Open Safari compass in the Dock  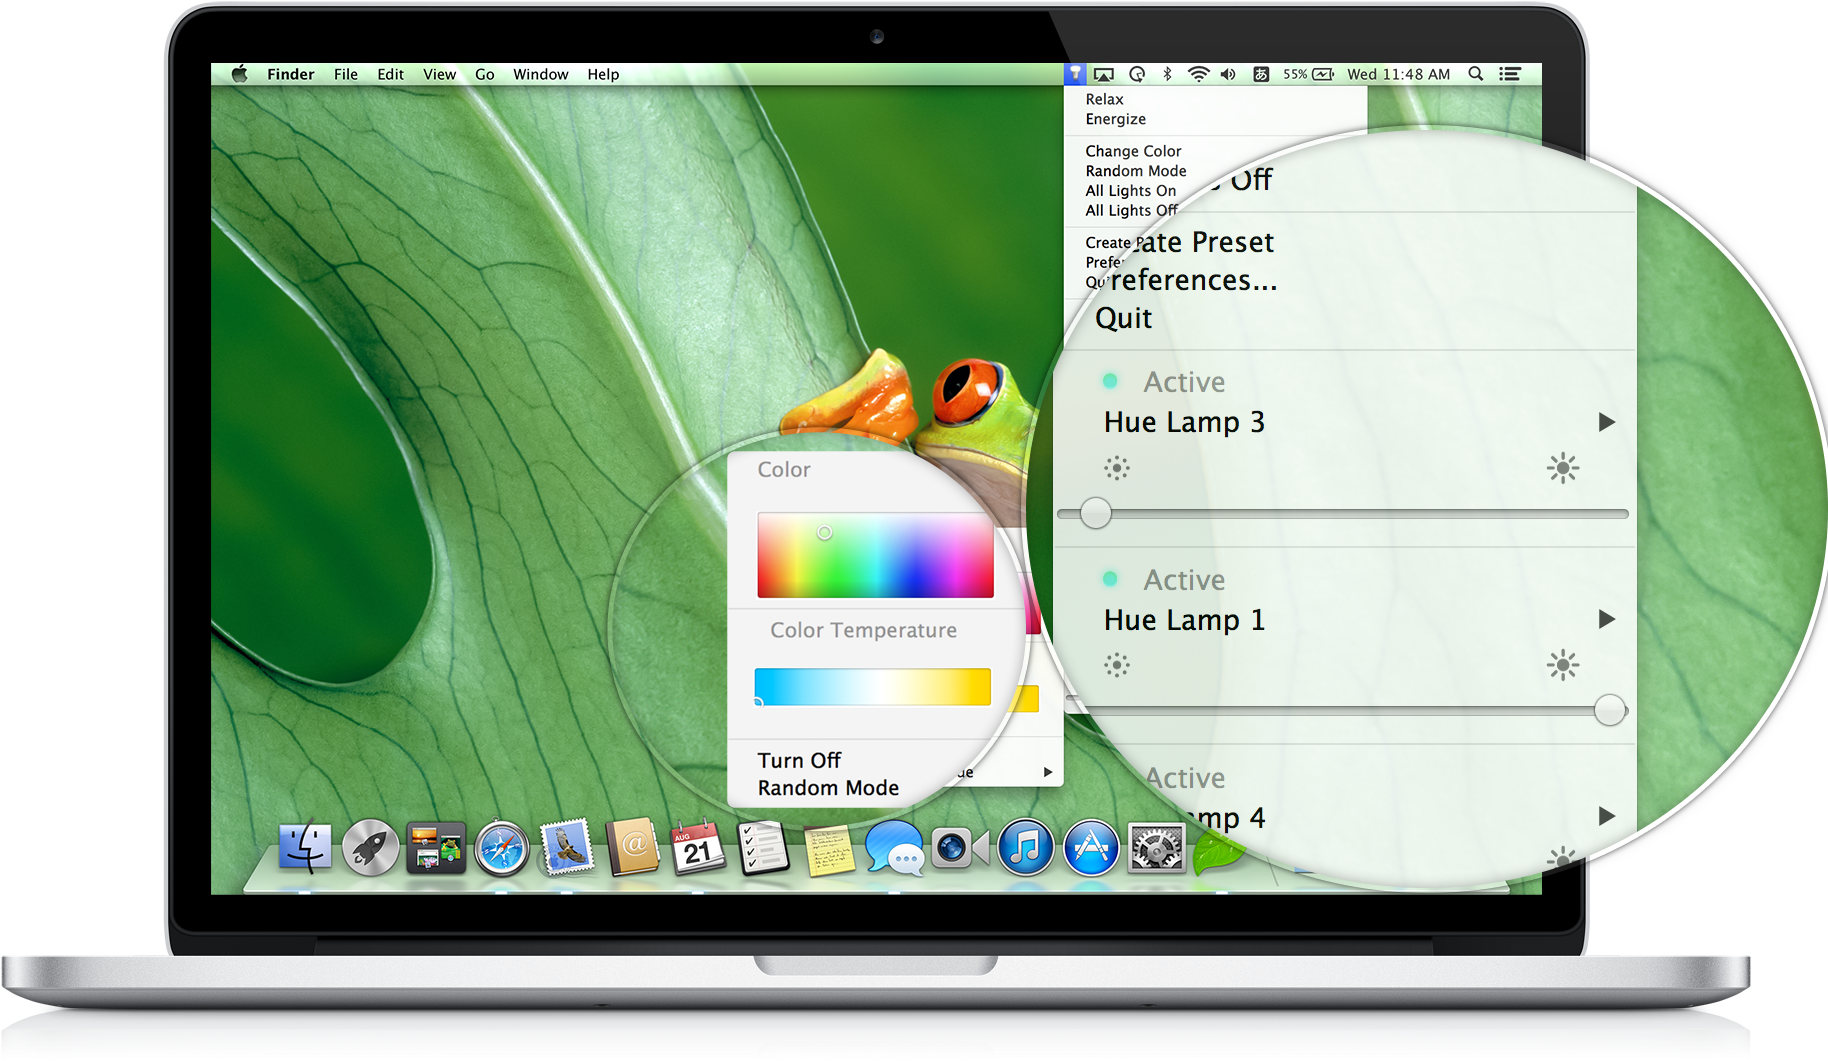pos(501,848)
